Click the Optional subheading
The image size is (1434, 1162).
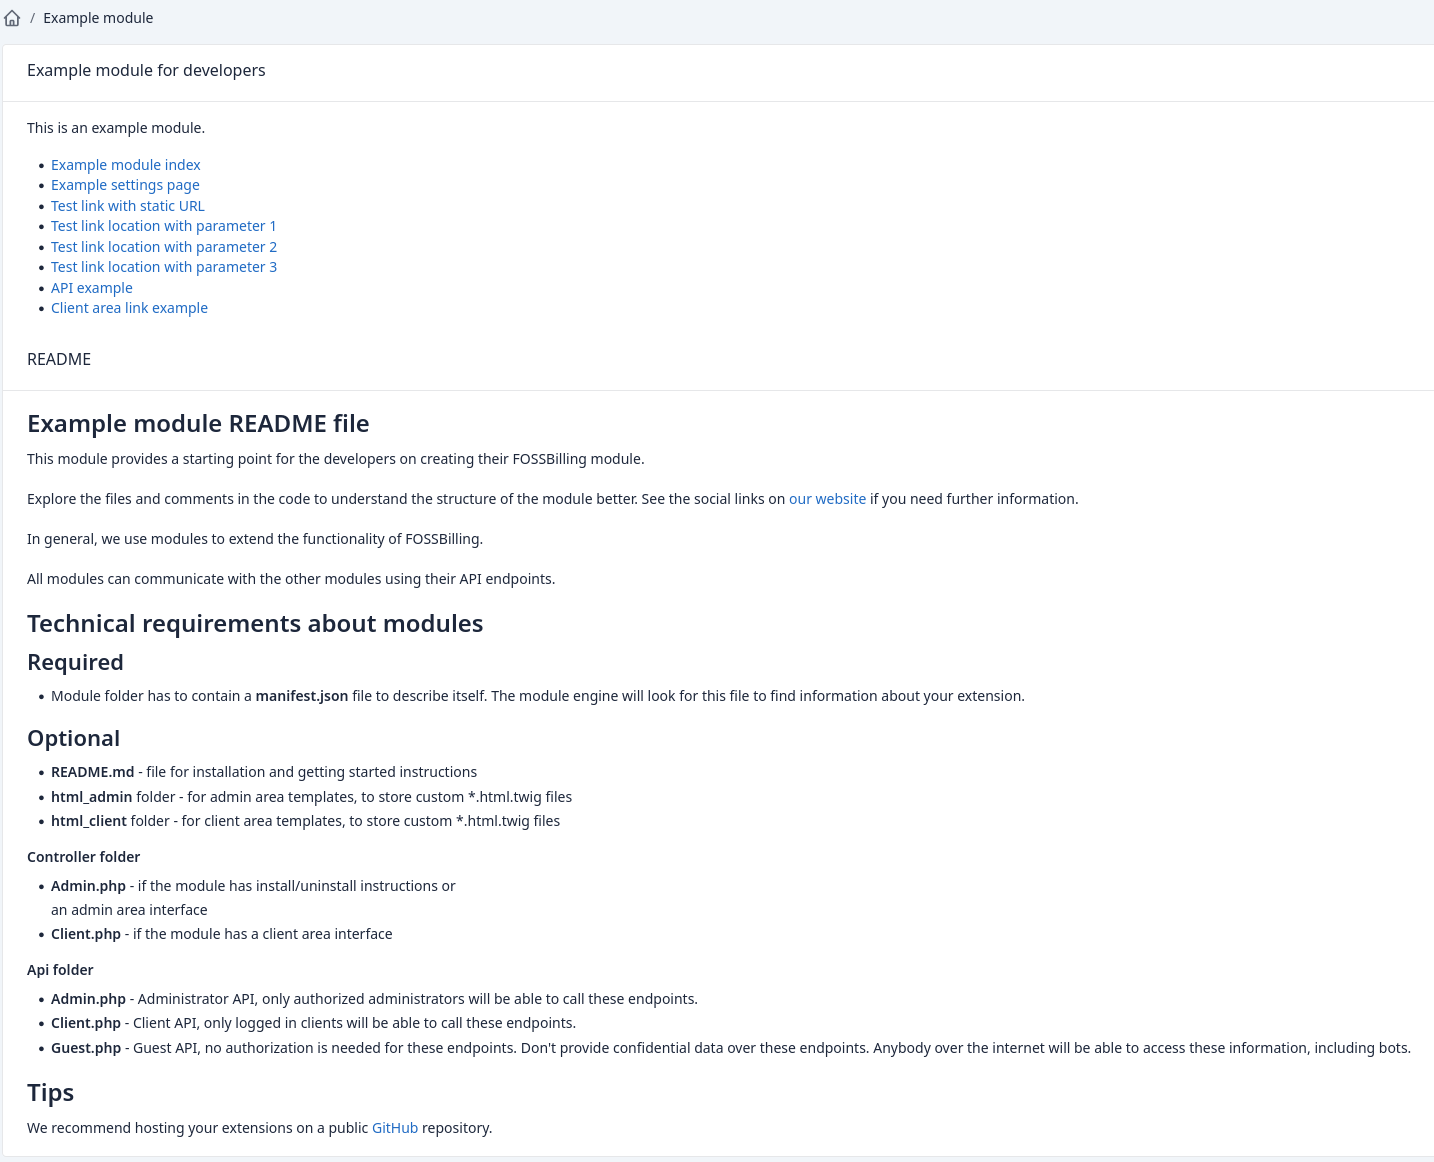click(x=73, y=737)
